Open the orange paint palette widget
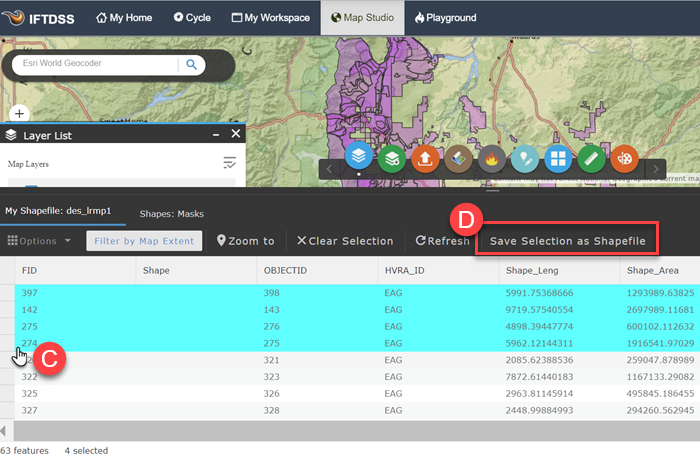This screenshot has width=700, height=459. tap(623, 158)
